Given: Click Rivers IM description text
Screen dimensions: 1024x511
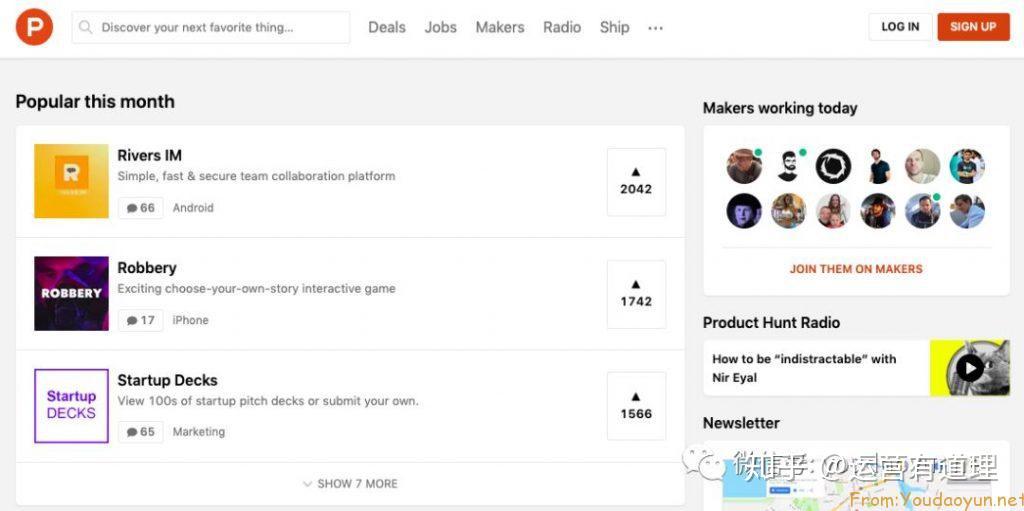Looking at the screenshot, I should coord(256,176).
